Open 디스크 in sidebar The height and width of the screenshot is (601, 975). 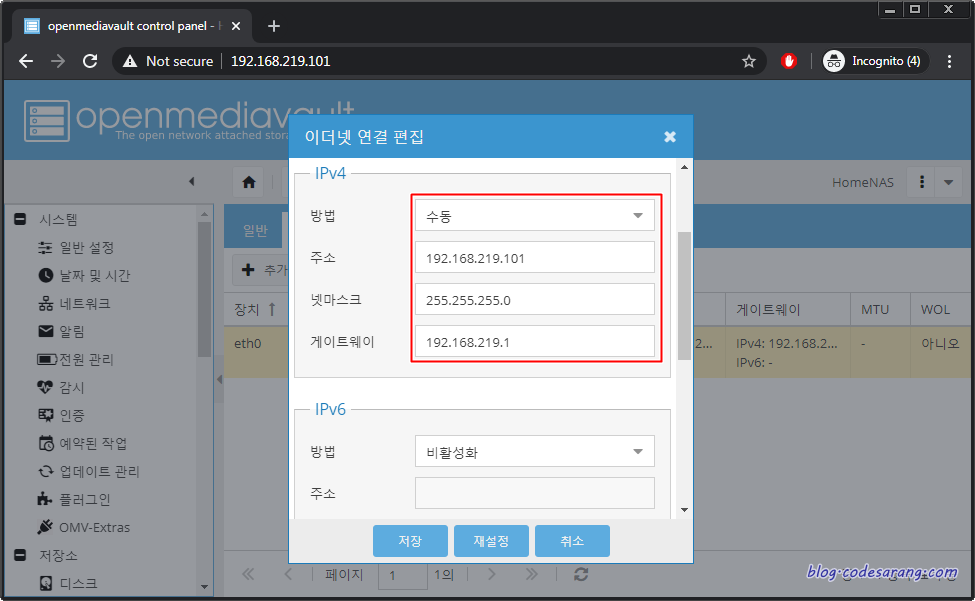(x=78, y=584)
